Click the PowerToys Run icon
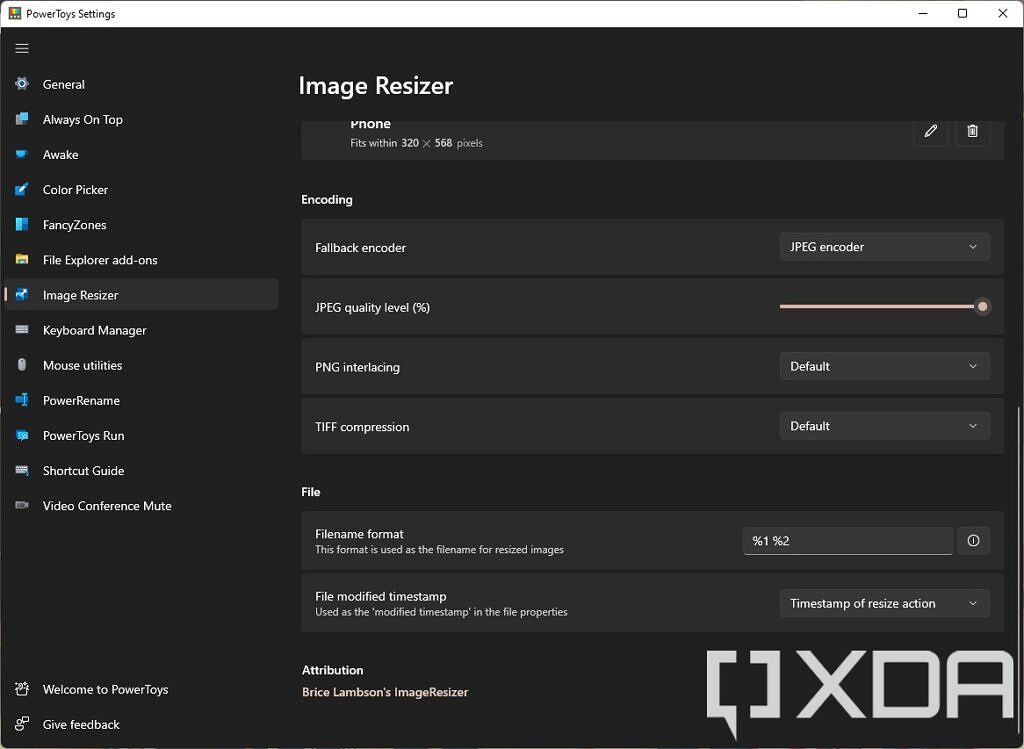1024x749 pixels. (21, 435)
